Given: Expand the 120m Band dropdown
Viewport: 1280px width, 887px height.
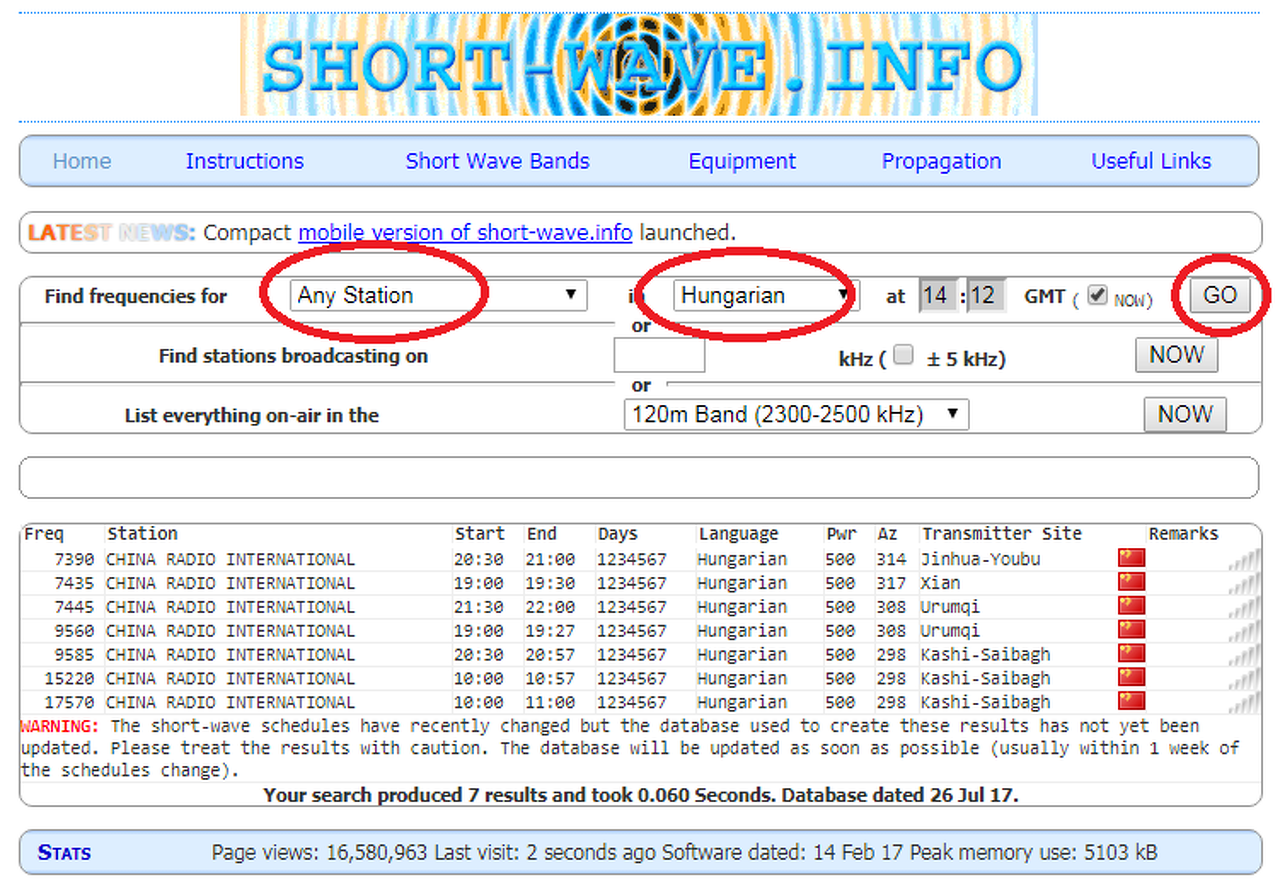Looking at the screenshot, I should tap(796, 414).
